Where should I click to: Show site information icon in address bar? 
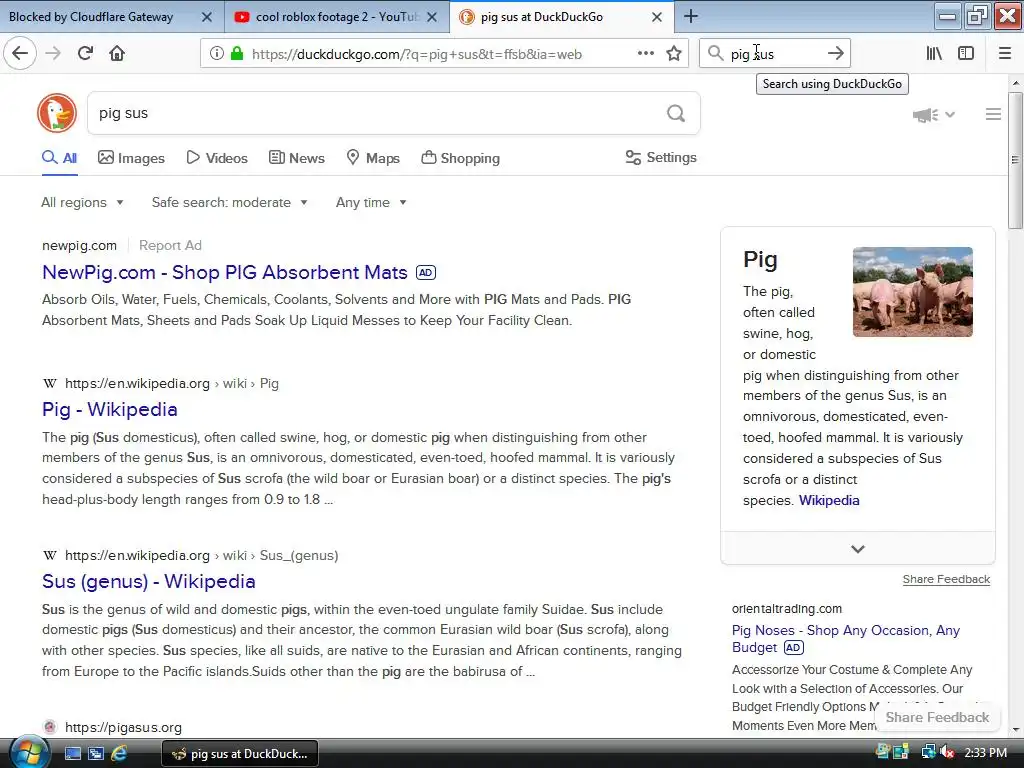(x=216, y=54)
